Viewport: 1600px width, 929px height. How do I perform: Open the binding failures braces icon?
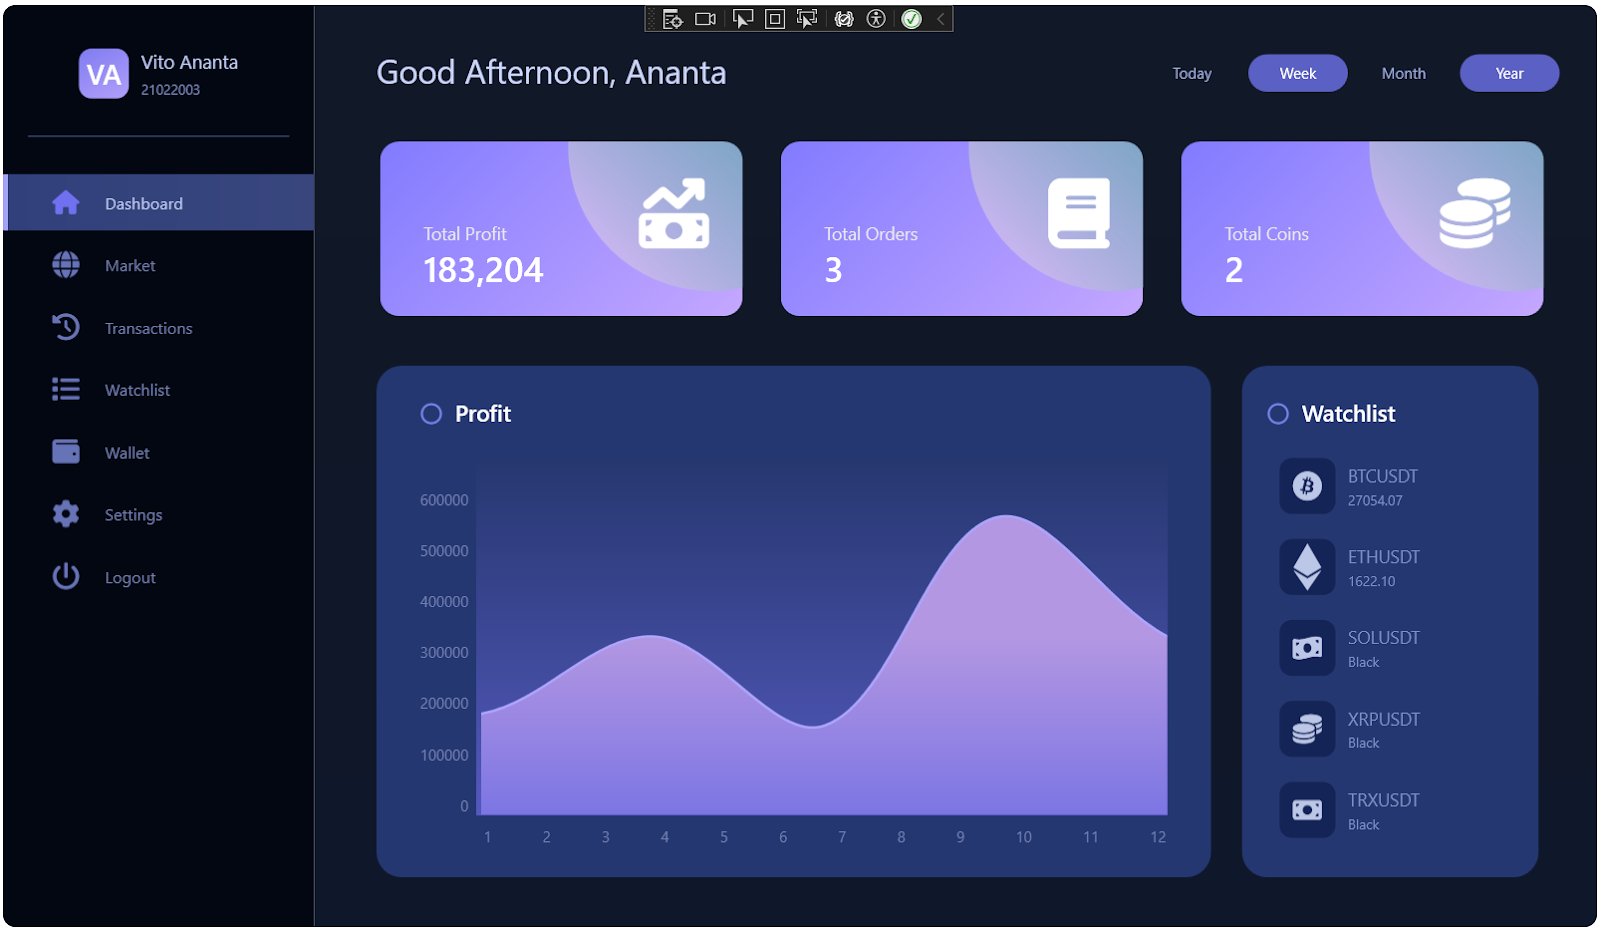coord(844,19)
